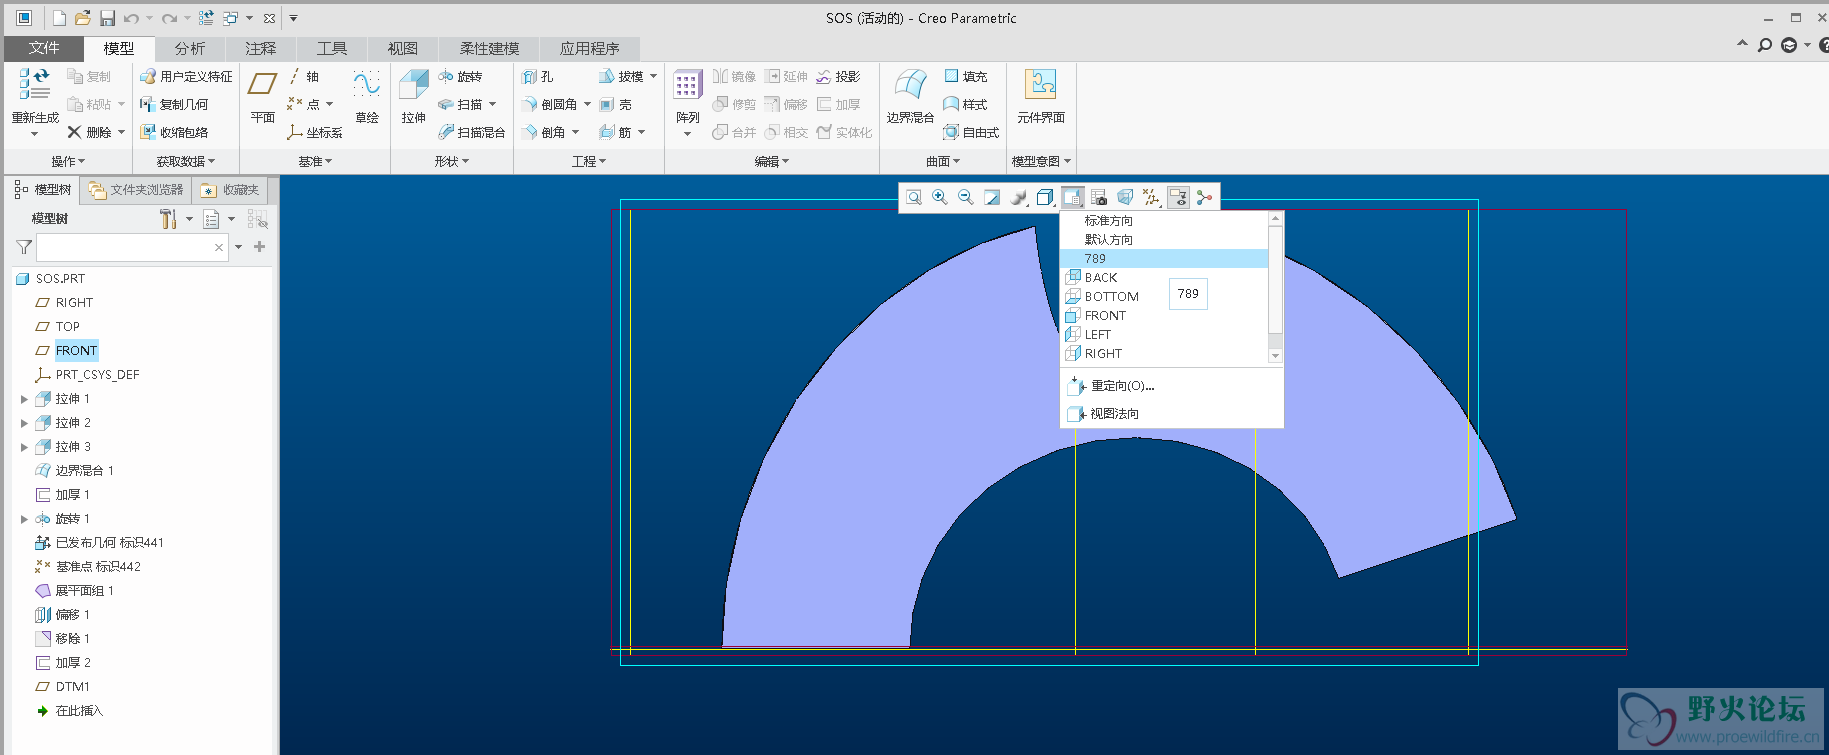Switch to the 分析 ribbon tab
Viewport: 1829px width, 755px height.
[x=189, y=48]
